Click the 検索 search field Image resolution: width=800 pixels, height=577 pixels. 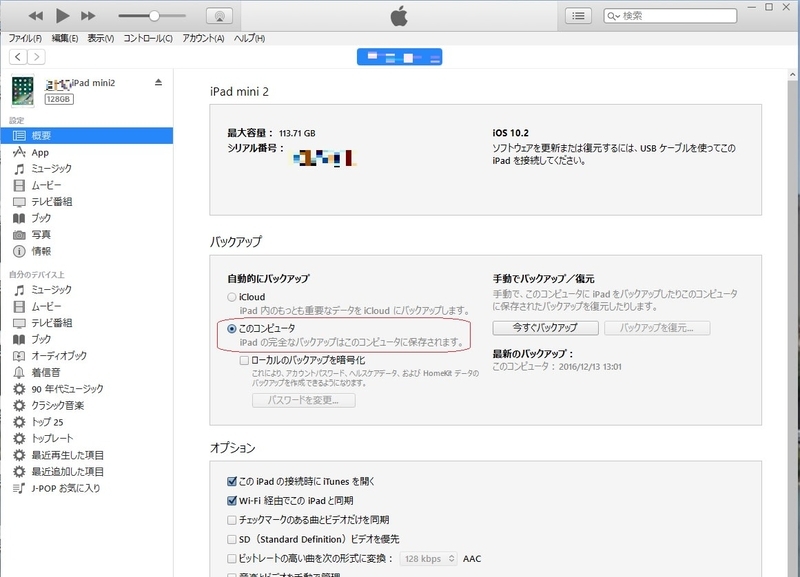(x=670, y=16)
